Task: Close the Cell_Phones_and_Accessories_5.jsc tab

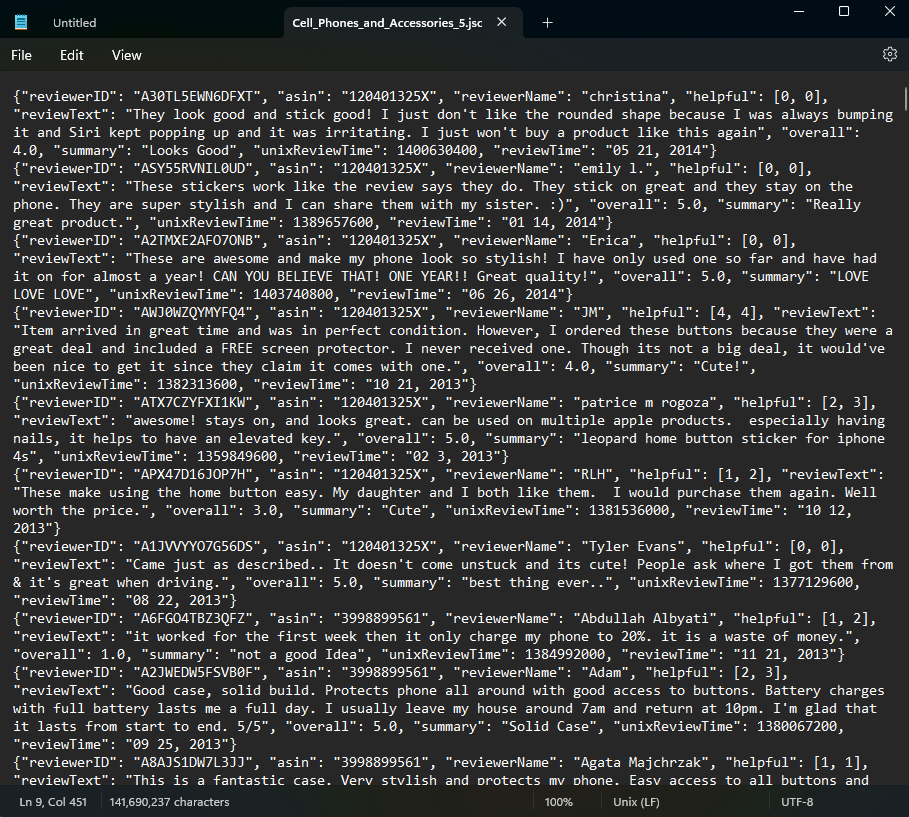Action: 501,20
